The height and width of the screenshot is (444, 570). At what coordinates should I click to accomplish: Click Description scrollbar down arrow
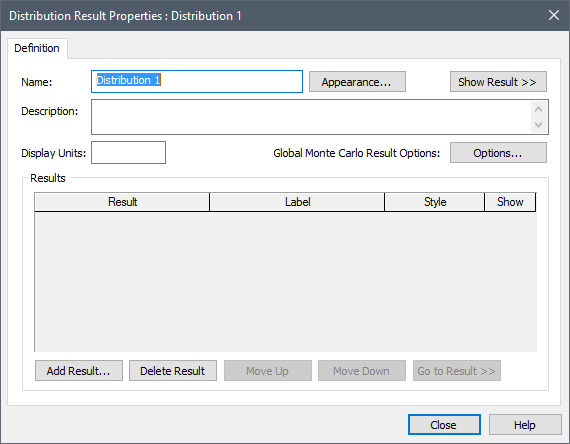(x=539, y=125)
